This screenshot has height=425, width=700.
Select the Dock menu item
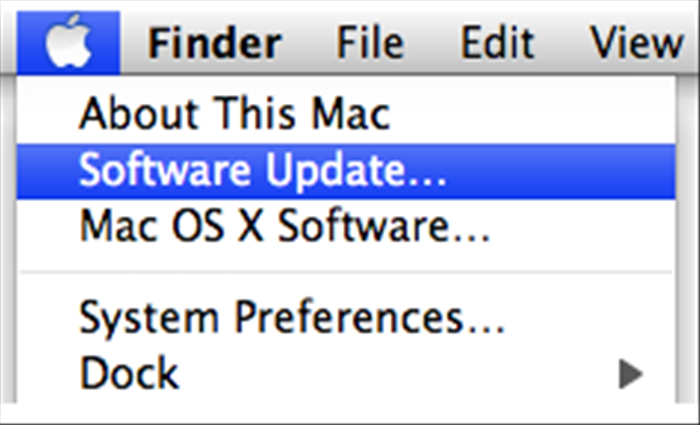(346, 373)
